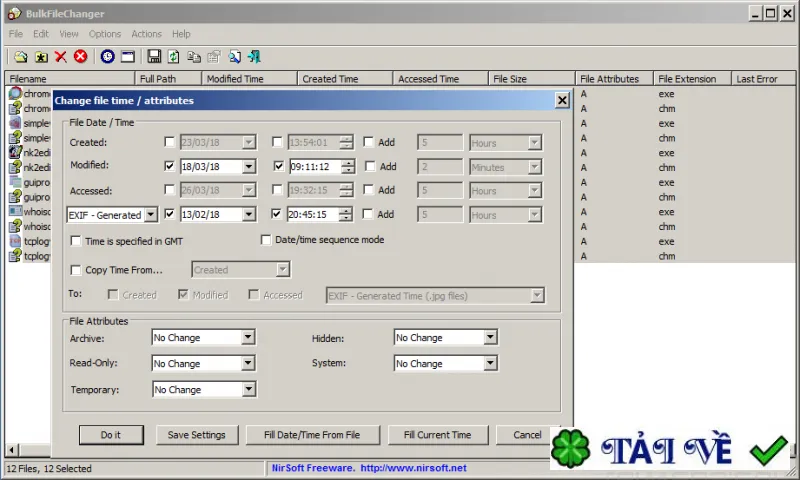Image resolution: width=800 pixels, height=480 pixels.
Task: Toggle 'Time is specified in GMT'
Action: coord(77,241)
